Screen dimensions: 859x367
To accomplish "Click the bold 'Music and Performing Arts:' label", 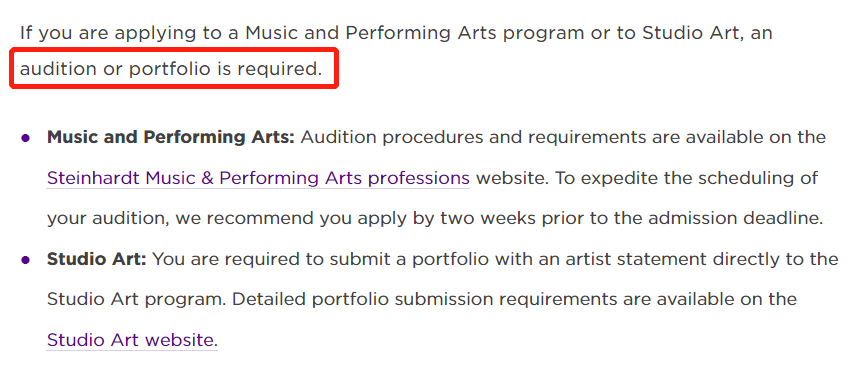I will coord(171,137).
